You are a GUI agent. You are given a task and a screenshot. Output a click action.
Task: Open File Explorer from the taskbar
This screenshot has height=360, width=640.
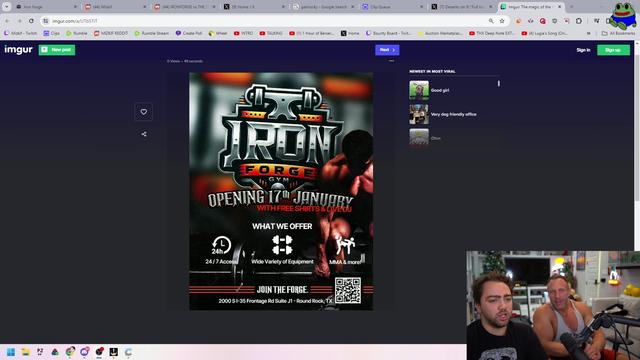point(25,352)
